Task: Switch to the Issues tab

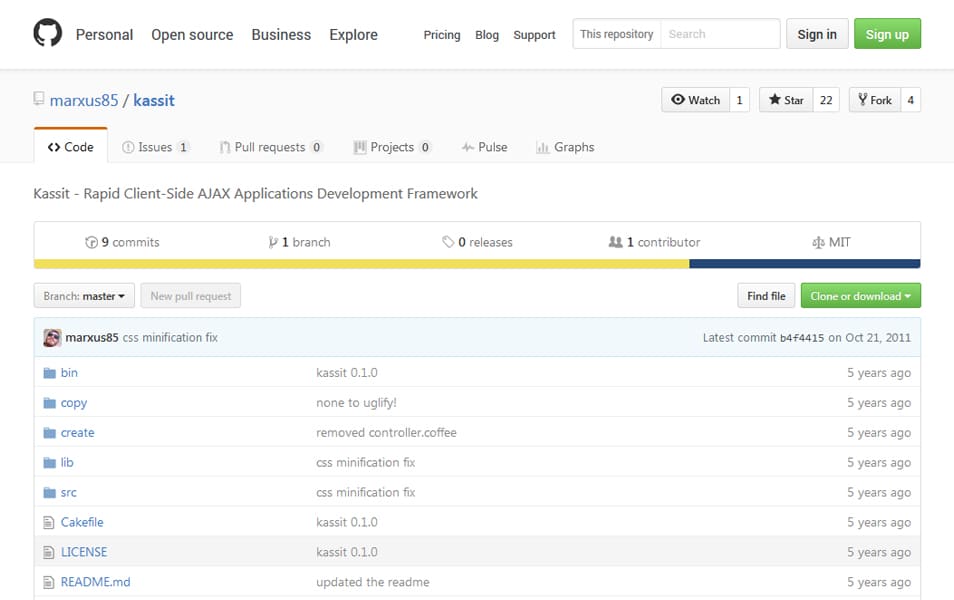Action: [x=155, y=147]
